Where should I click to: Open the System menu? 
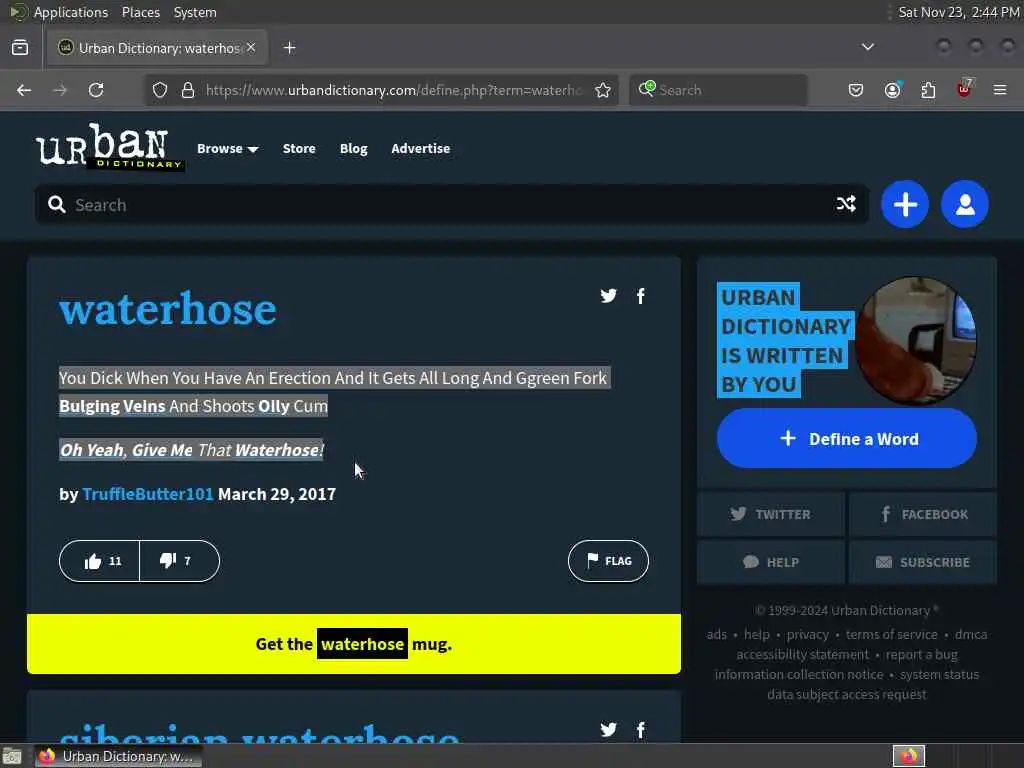[195, 12]
